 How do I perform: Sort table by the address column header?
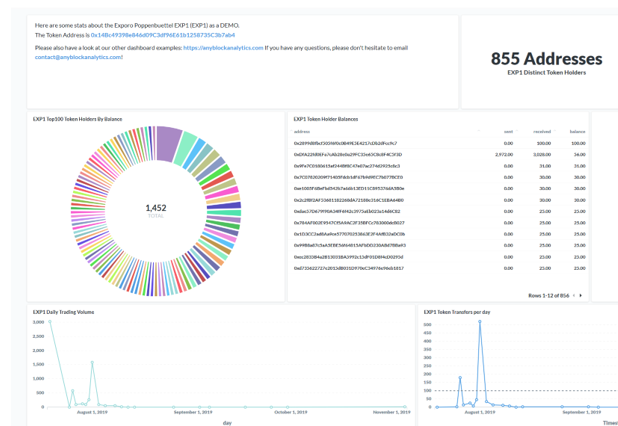click(302, 132)
